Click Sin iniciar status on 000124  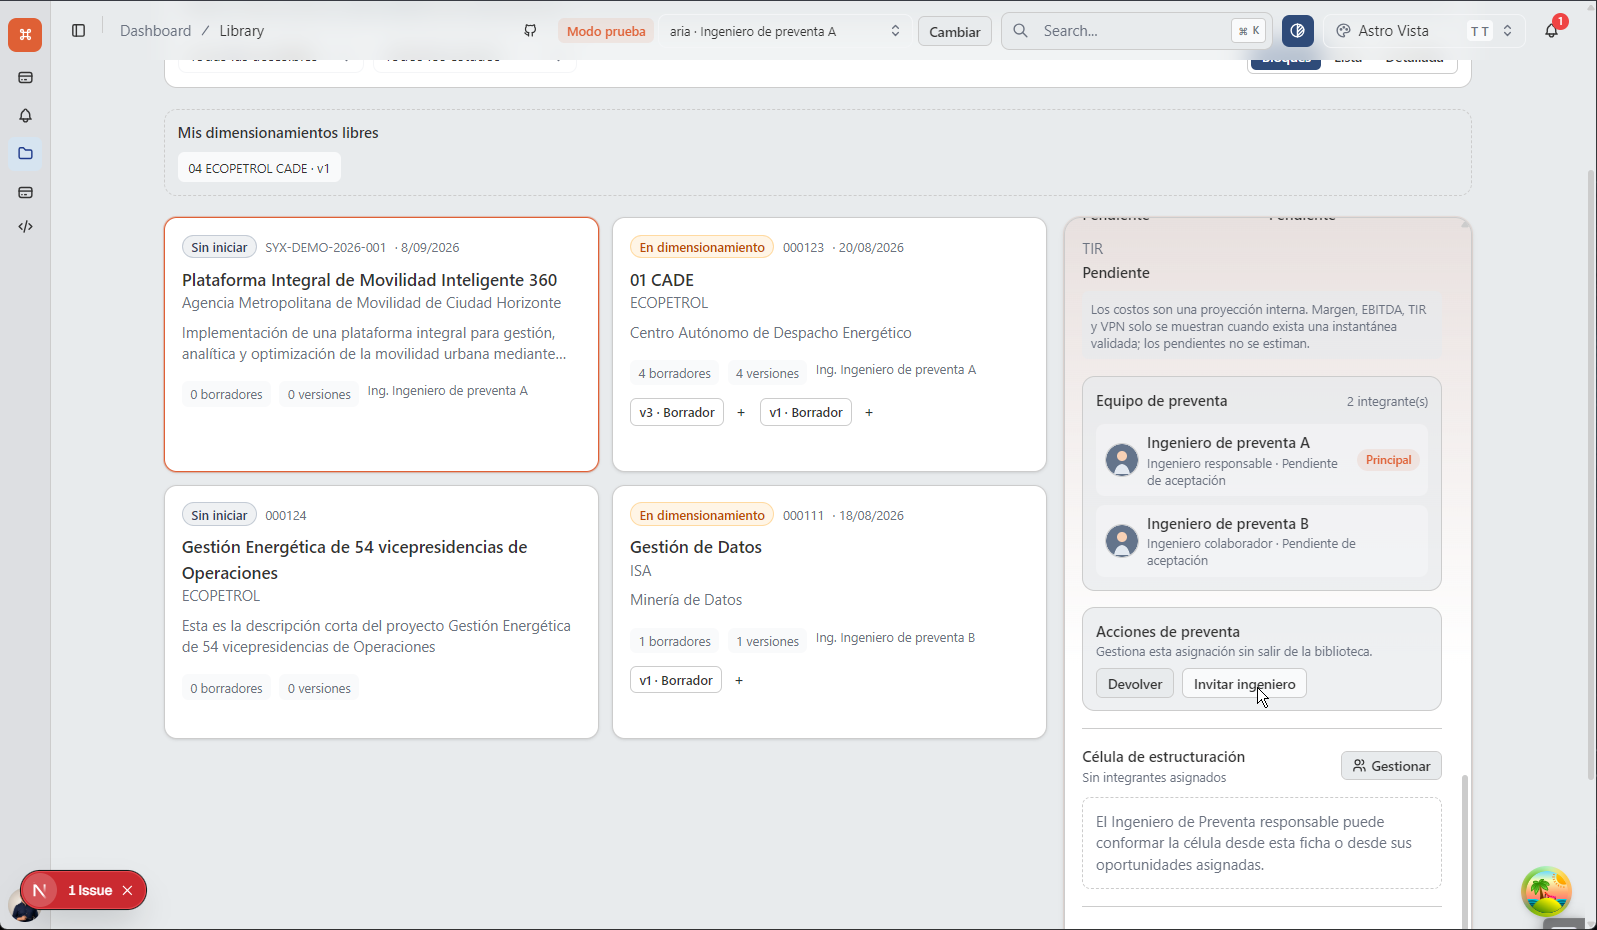219,515
